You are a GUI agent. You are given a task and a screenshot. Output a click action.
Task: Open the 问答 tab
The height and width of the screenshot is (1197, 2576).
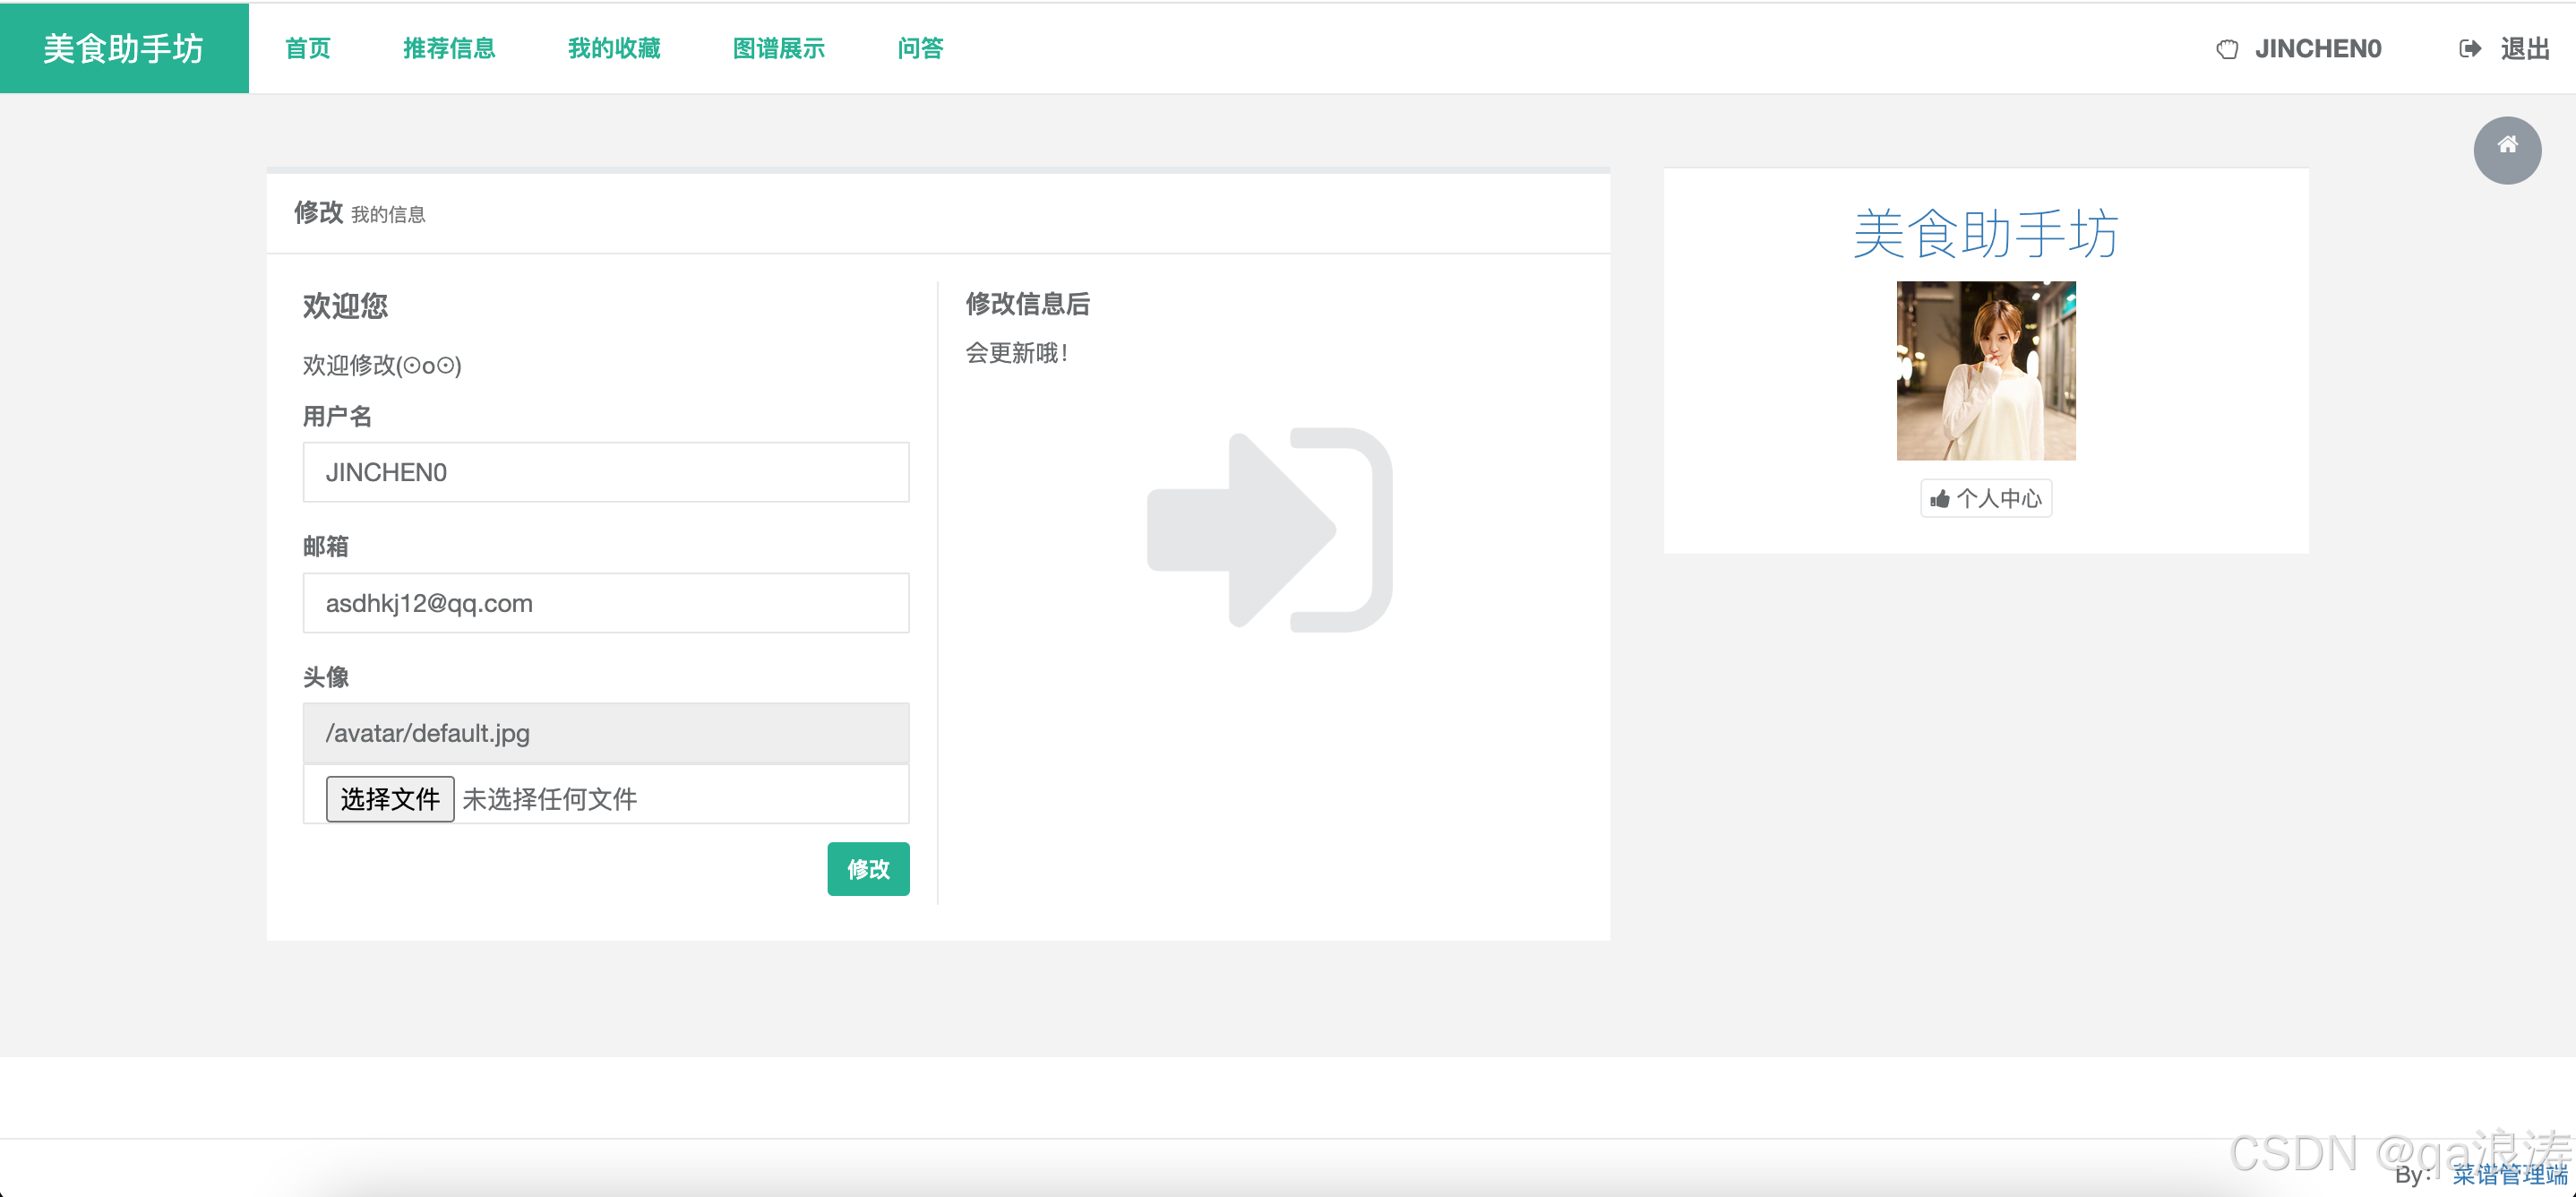[x=920, y=48]
